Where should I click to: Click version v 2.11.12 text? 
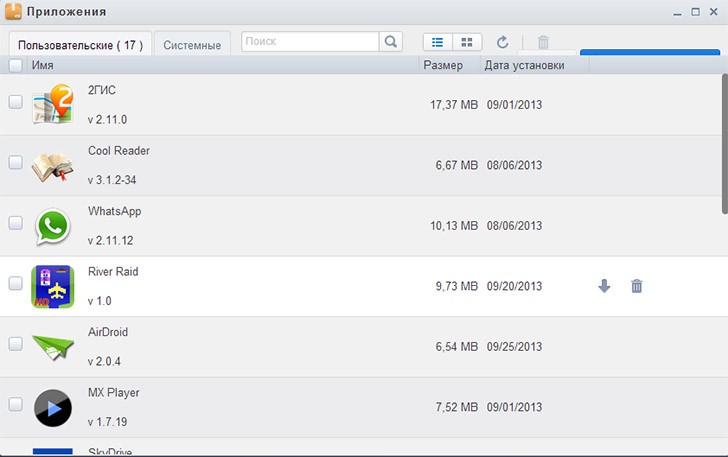110,241
